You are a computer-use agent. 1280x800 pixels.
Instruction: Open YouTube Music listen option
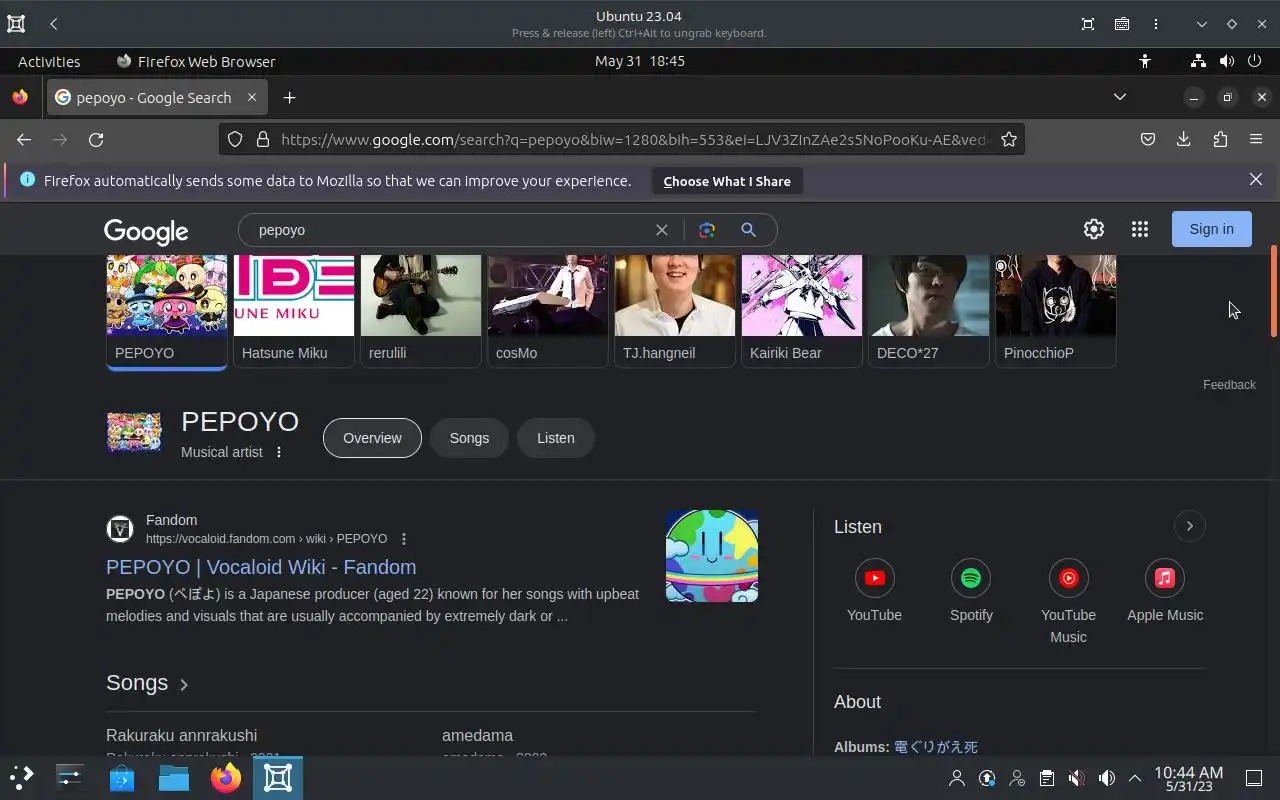click(1068, 602)
